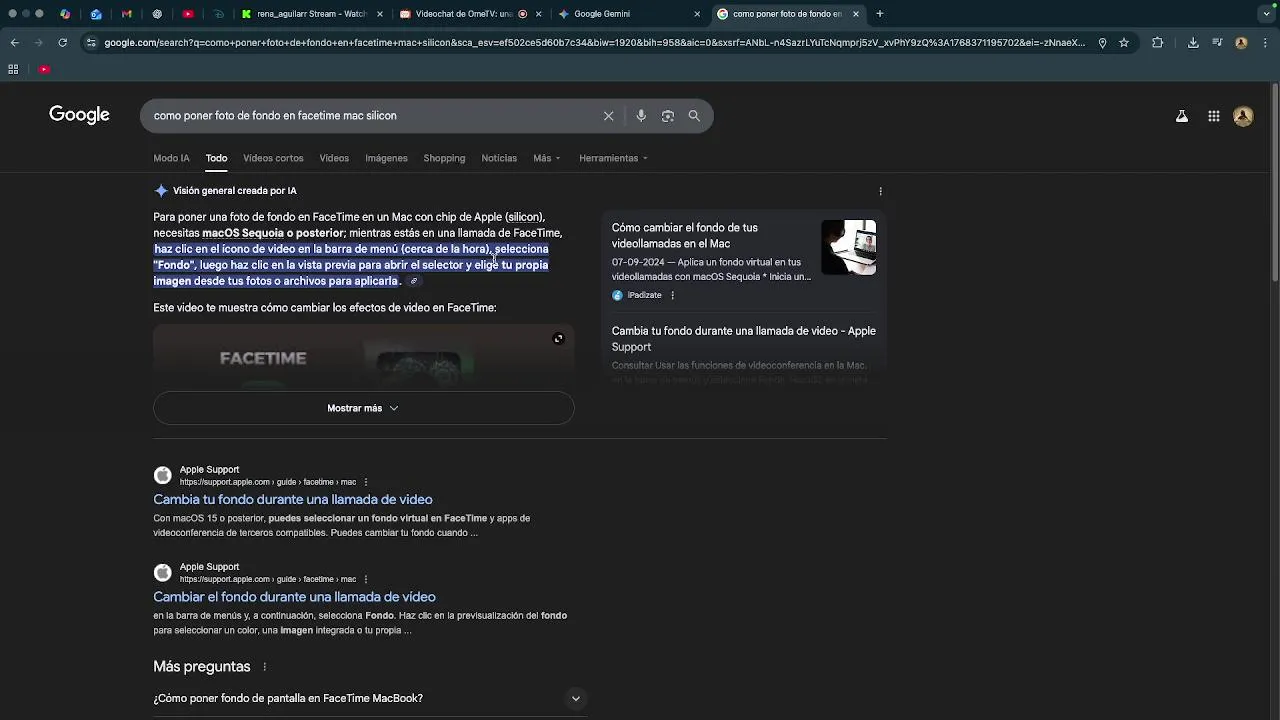This screenshot has width=1280, height=720.
Task: Open the Google apps grid
Action: (x=1214, y=116)
